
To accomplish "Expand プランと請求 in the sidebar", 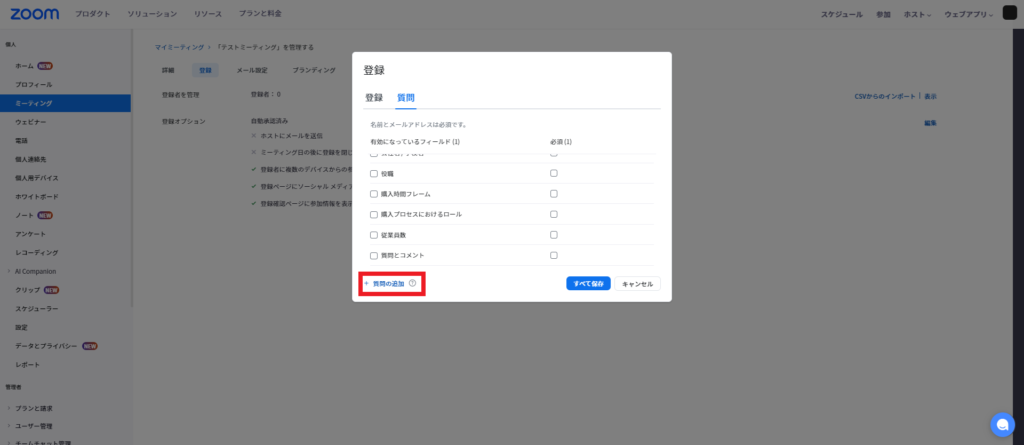I will (x=10, y=408).
